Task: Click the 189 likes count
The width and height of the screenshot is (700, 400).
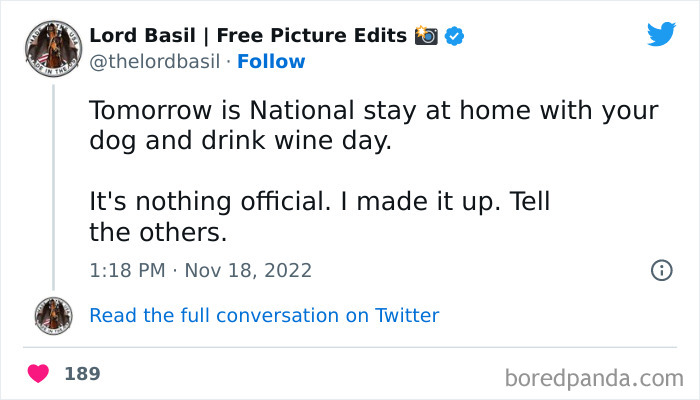Action: (82, 374)
